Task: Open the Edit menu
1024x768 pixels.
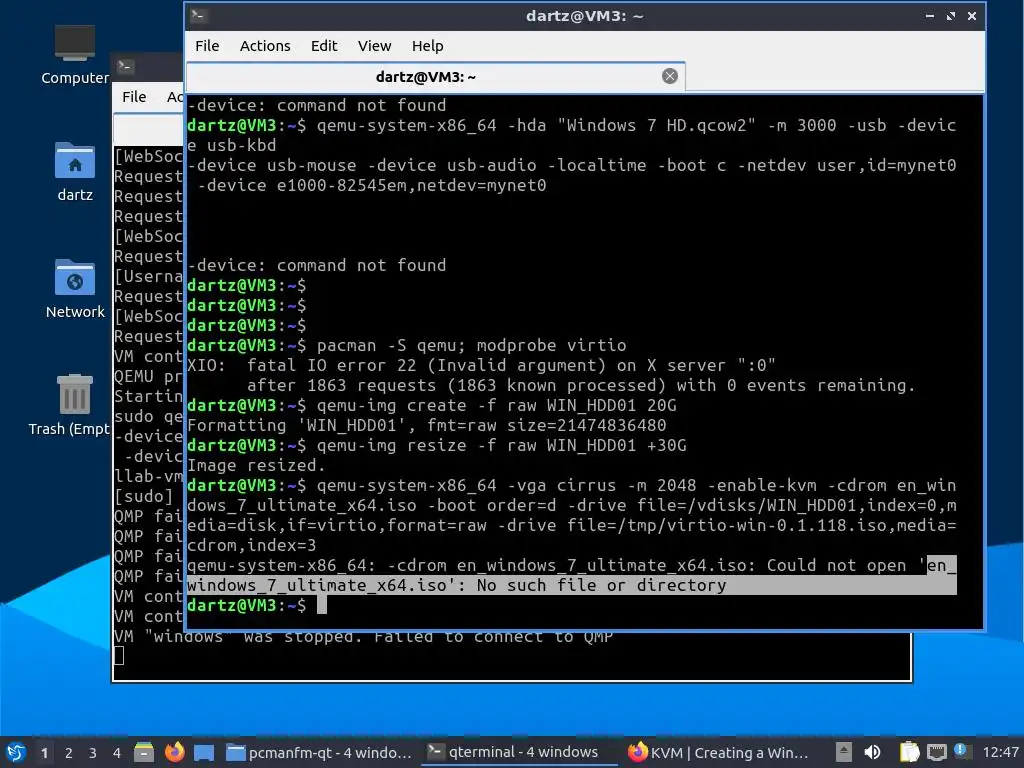Action: tap(324, 46)
